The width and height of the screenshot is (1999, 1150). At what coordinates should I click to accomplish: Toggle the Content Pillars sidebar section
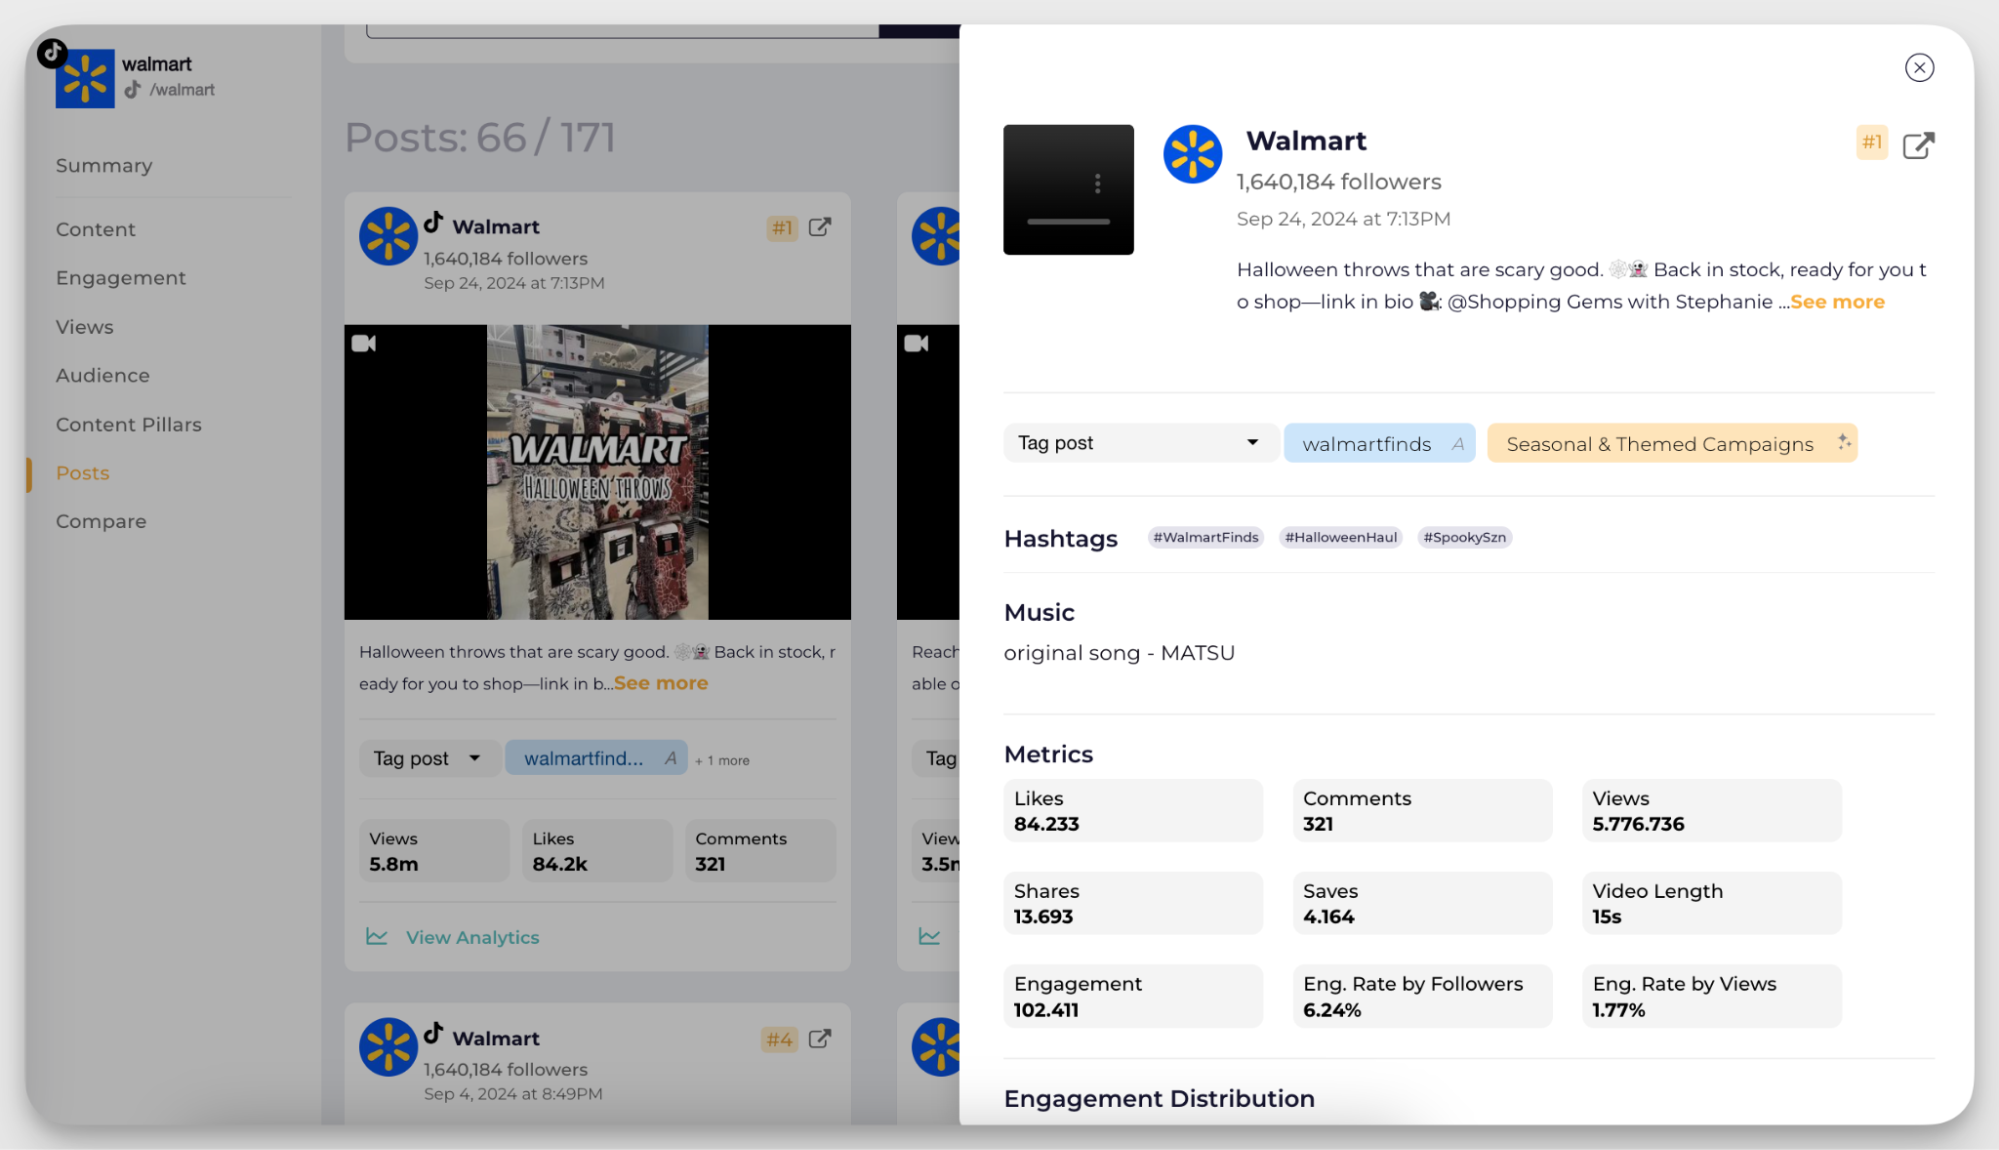pos(128,423)
